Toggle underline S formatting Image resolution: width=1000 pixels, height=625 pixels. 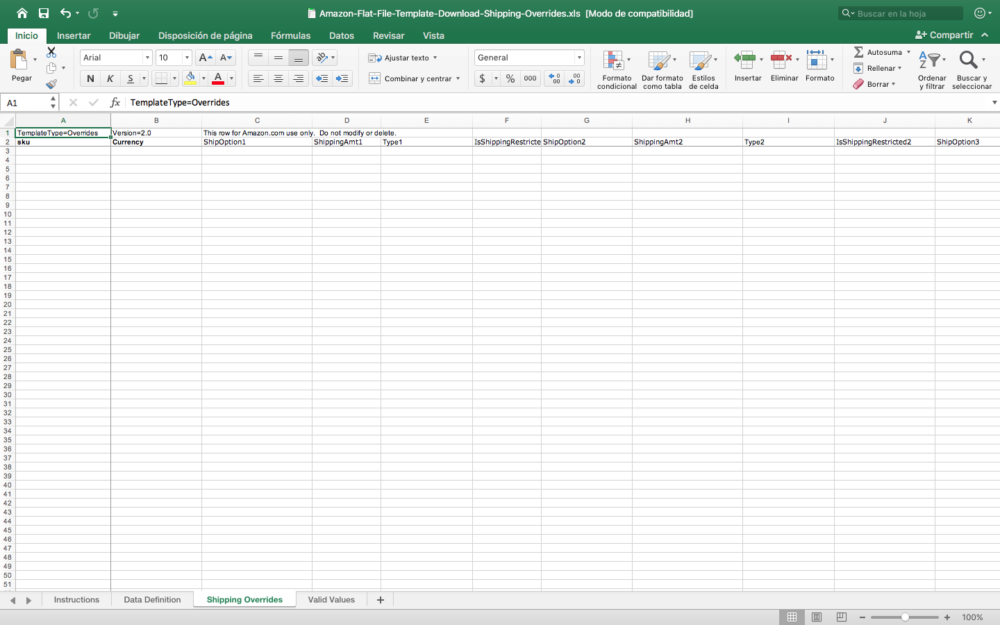tap(130, 78)
